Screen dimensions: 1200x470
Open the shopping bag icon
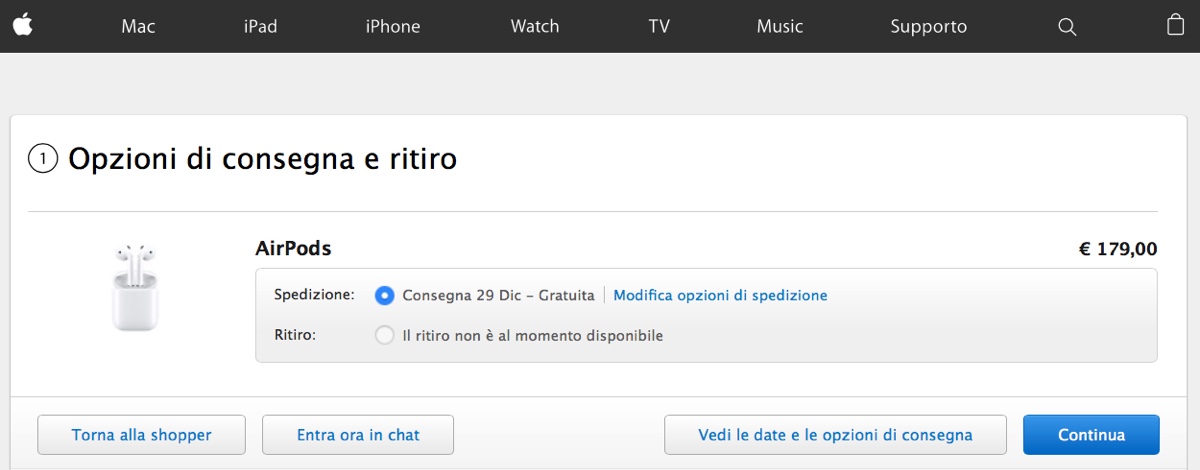click(1176, 25)
